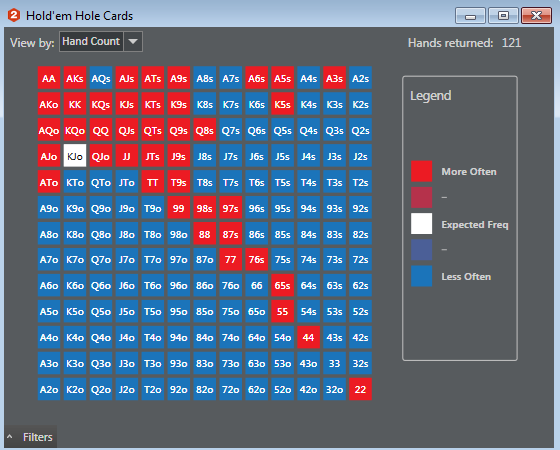Select the white KJo hand cell

tap(75, 156)
